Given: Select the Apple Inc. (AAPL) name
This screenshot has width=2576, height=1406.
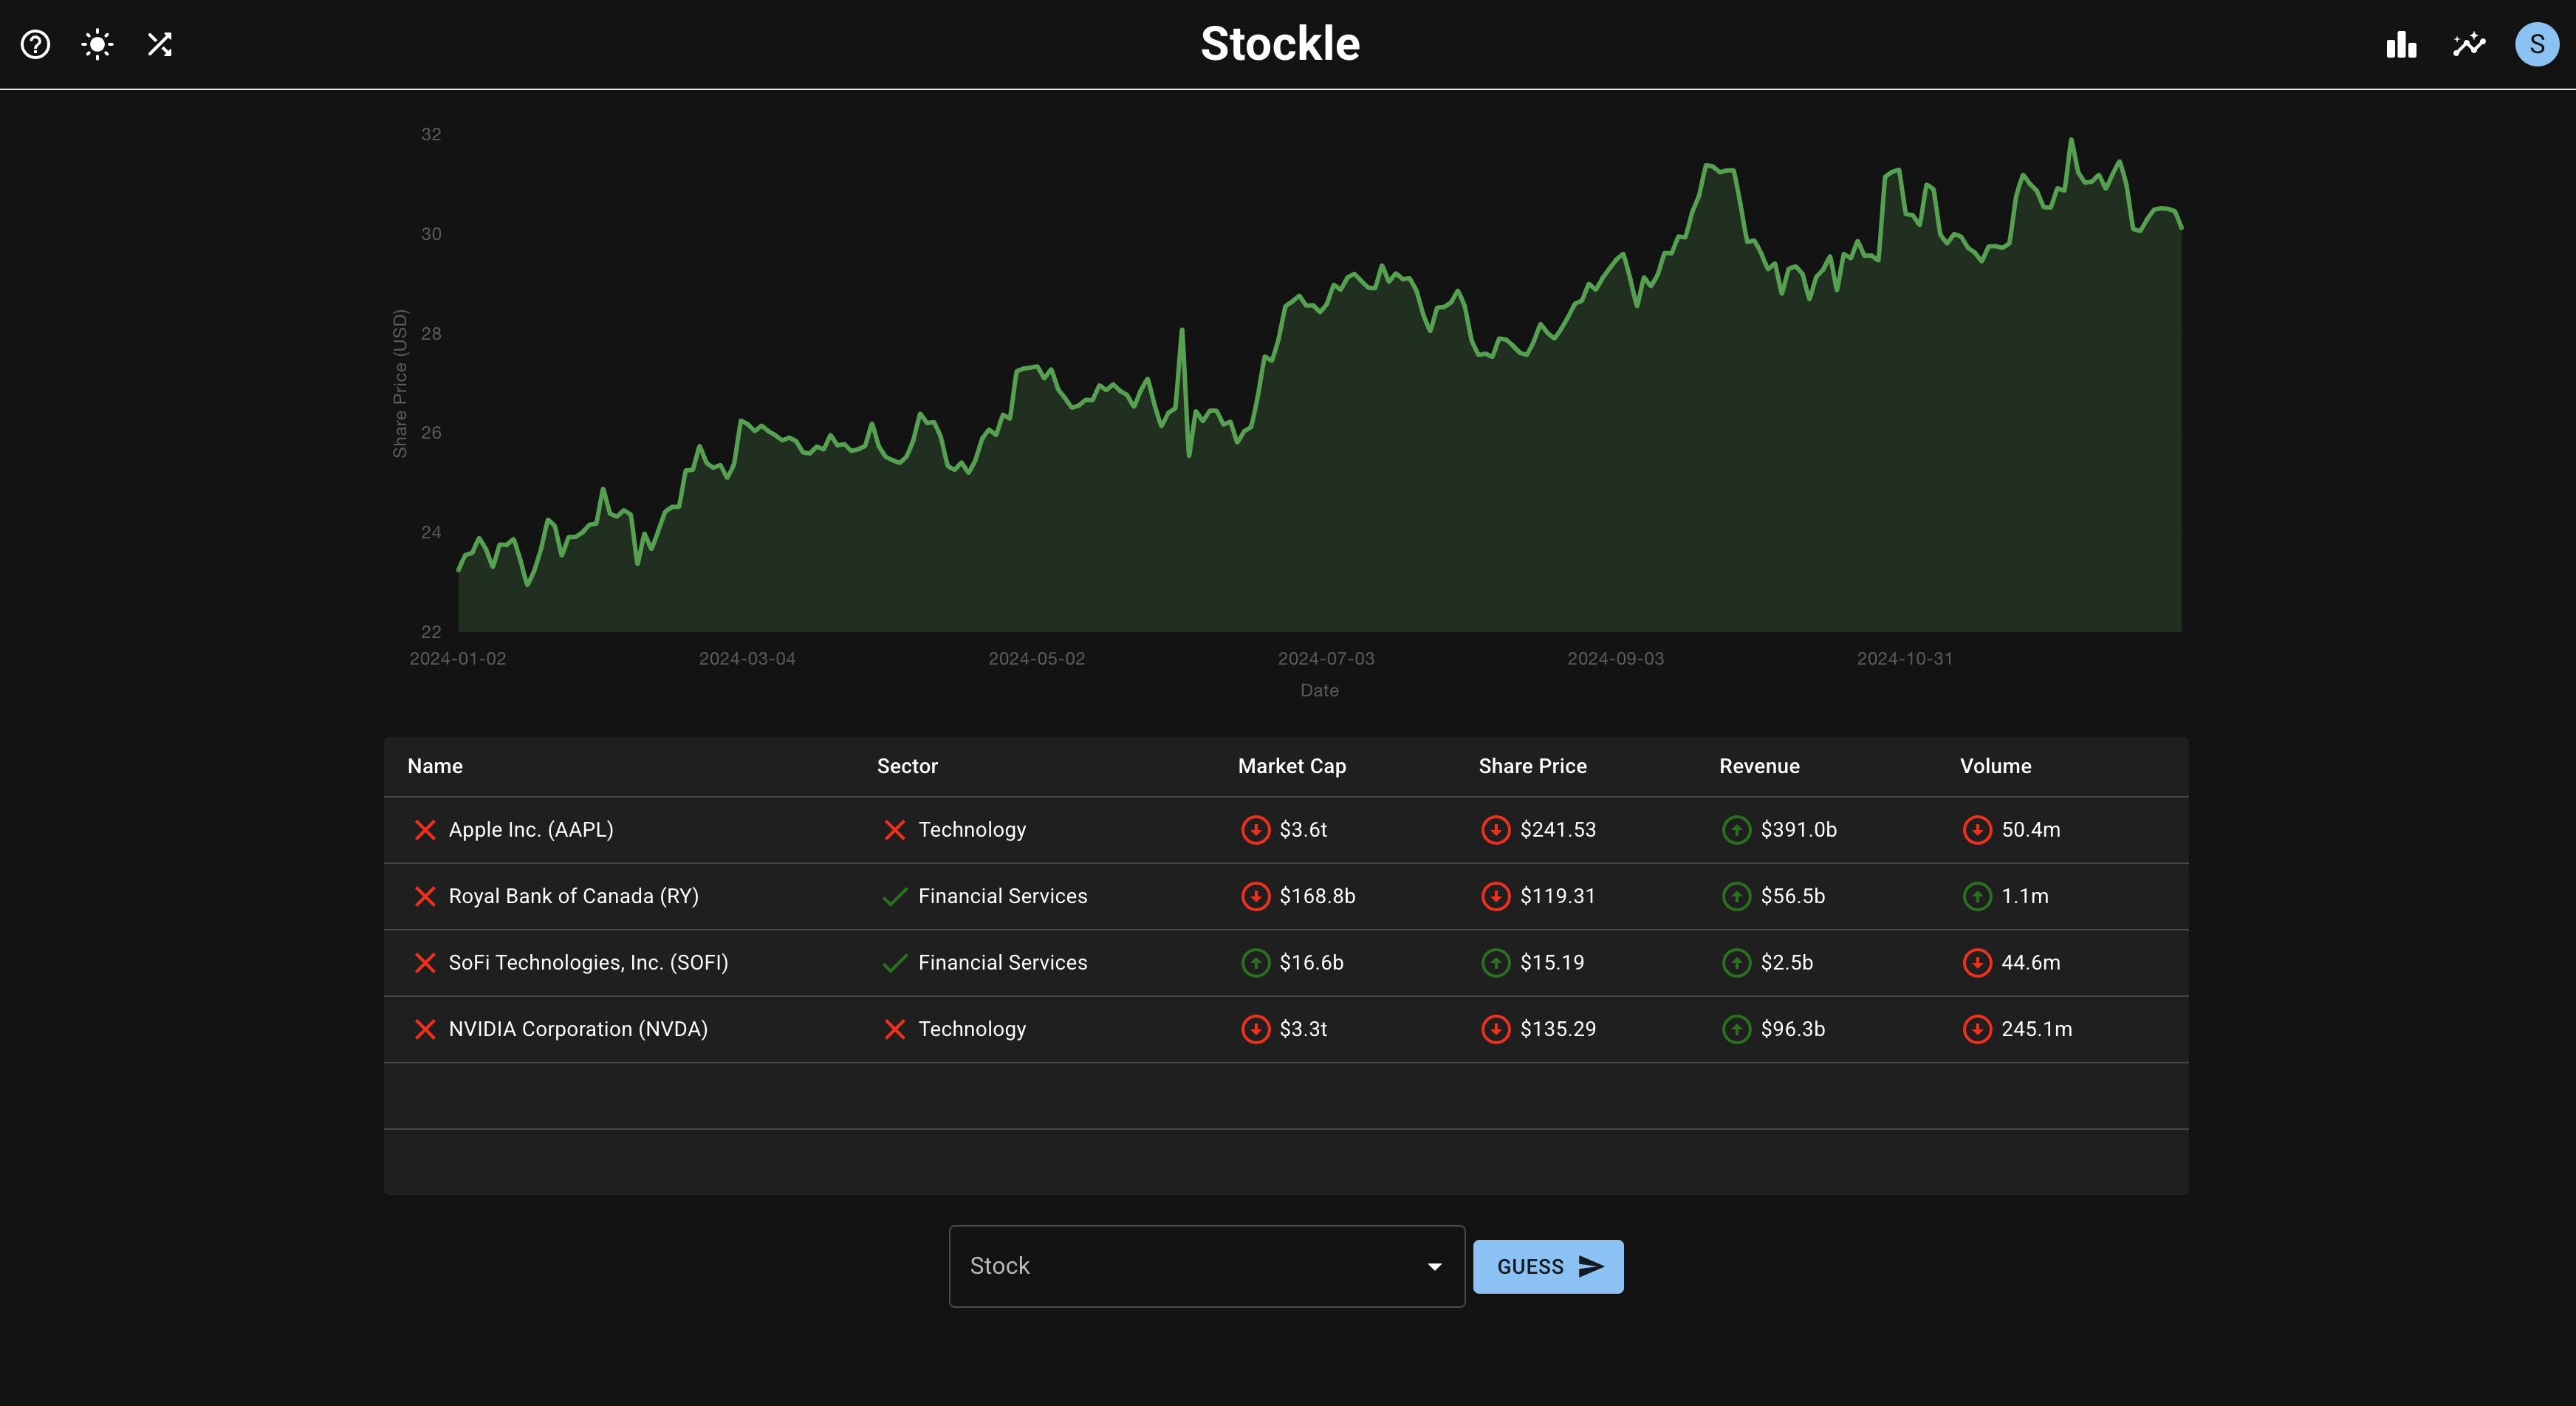Looking at the screenshot, I should pos(531,830).
